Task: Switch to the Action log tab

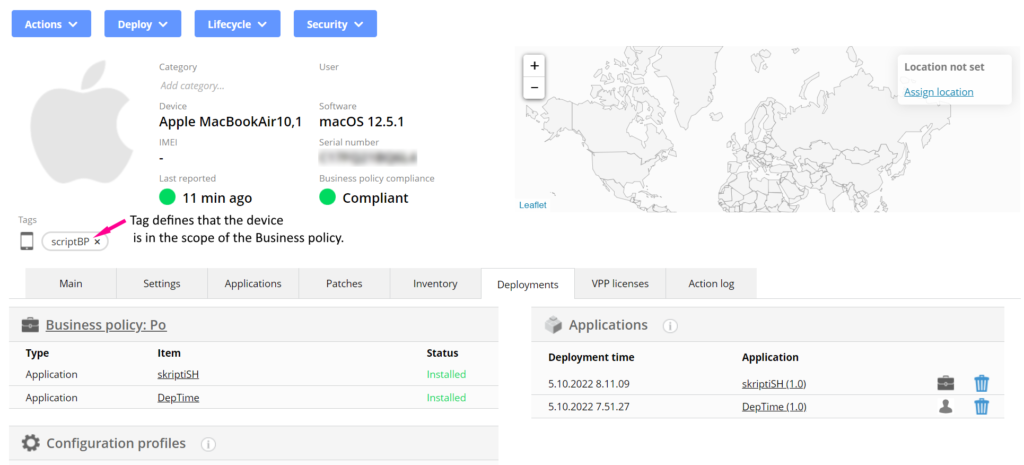Action: point(711,284)
